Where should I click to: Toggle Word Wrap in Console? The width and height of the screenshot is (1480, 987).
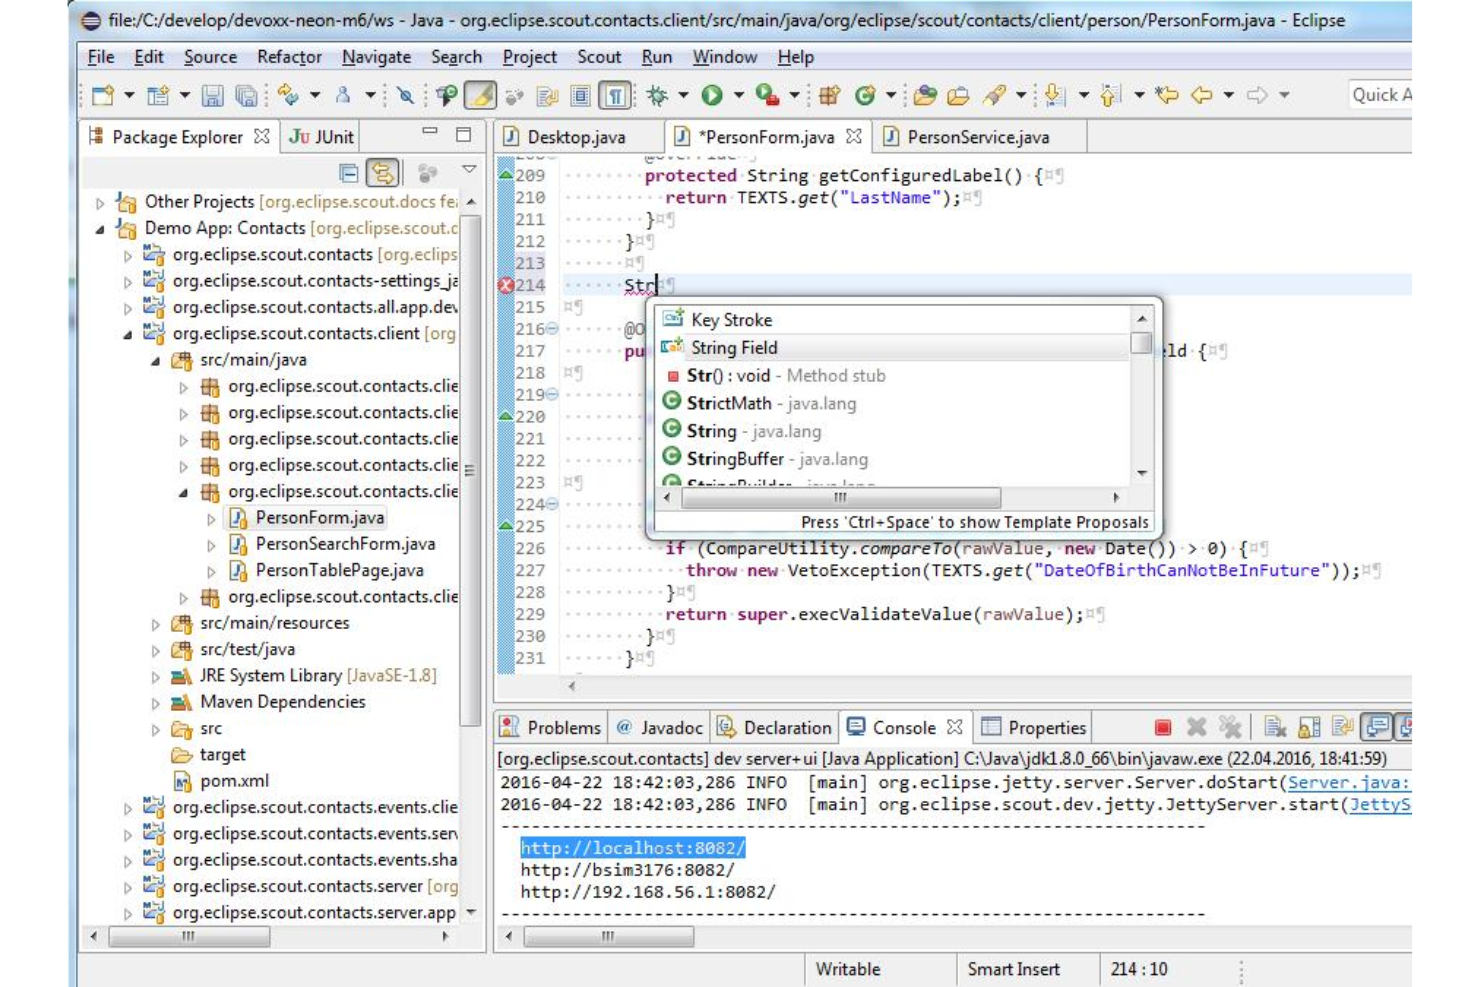point(1343,728)
